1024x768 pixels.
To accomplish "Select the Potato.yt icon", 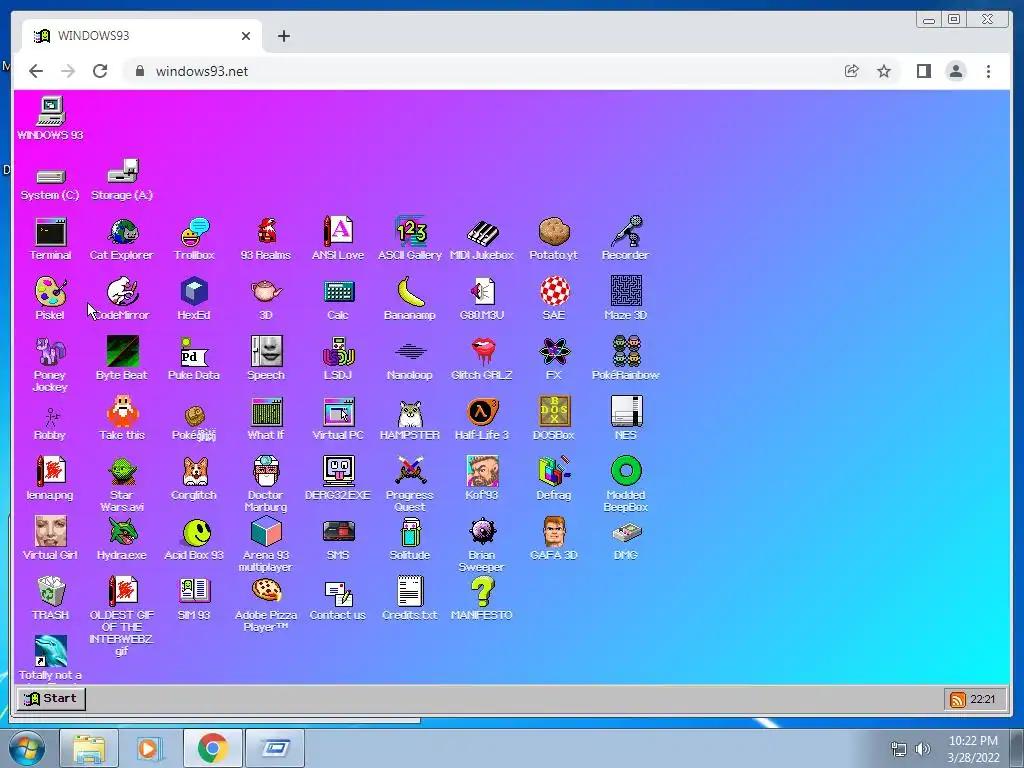I will coord(554,238).
